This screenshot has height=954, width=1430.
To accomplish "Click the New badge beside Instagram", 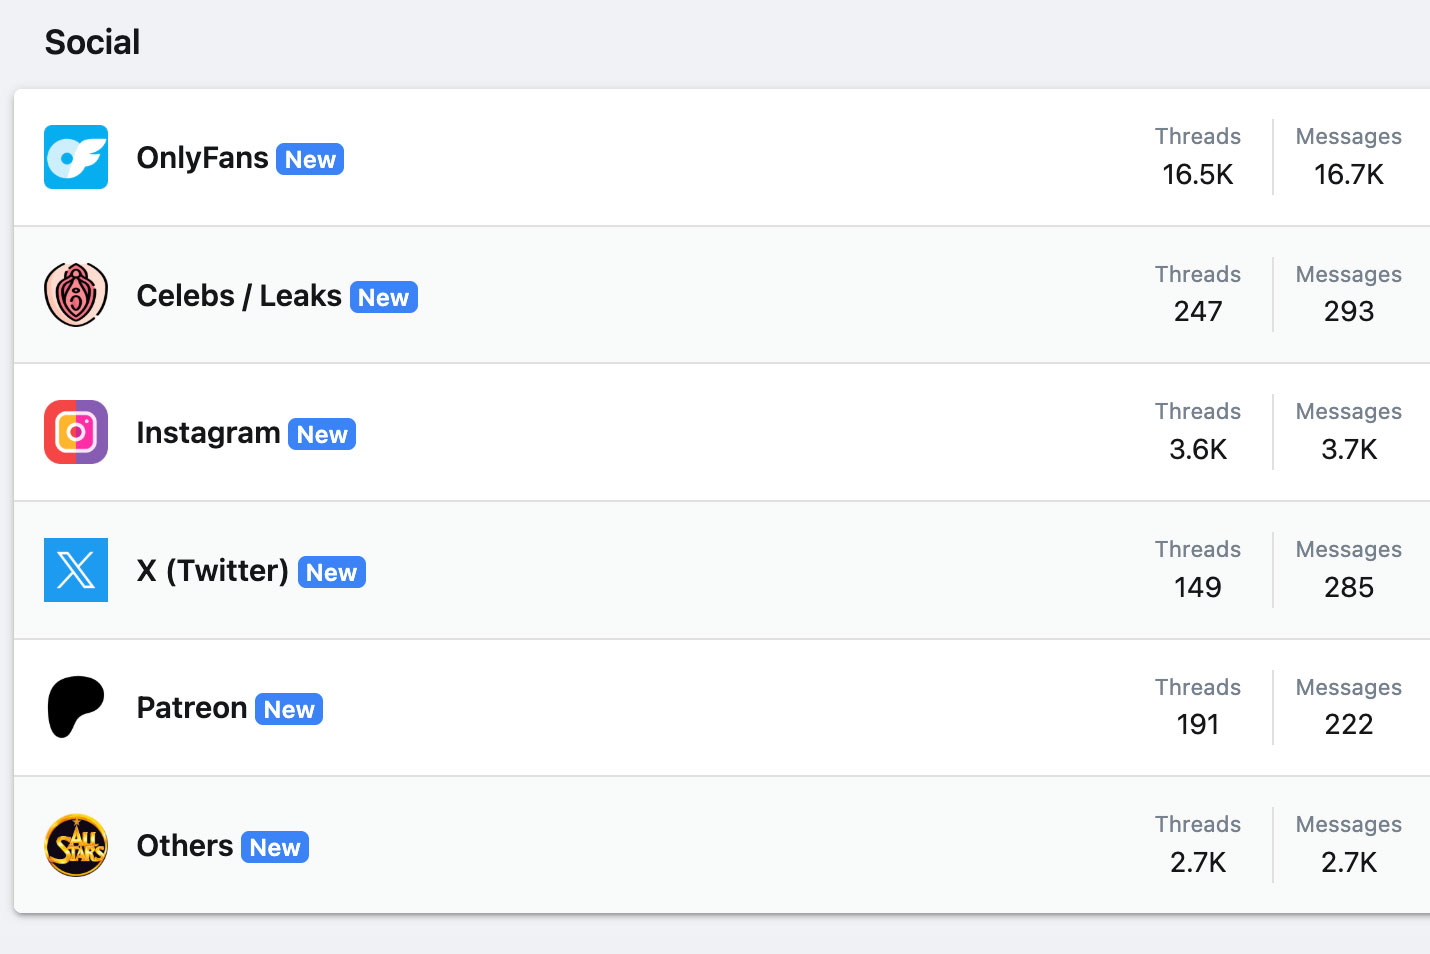I will click(x=322, y=434).
